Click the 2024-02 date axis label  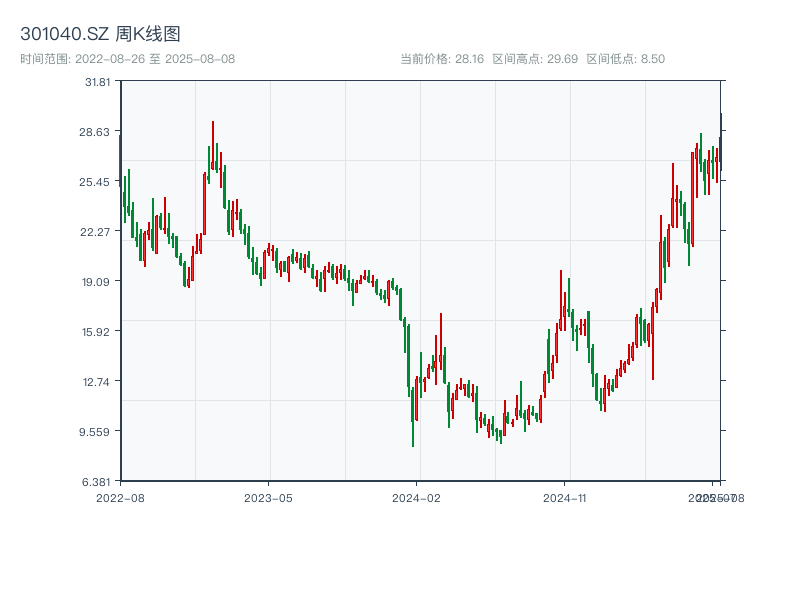tap(417, 497)
